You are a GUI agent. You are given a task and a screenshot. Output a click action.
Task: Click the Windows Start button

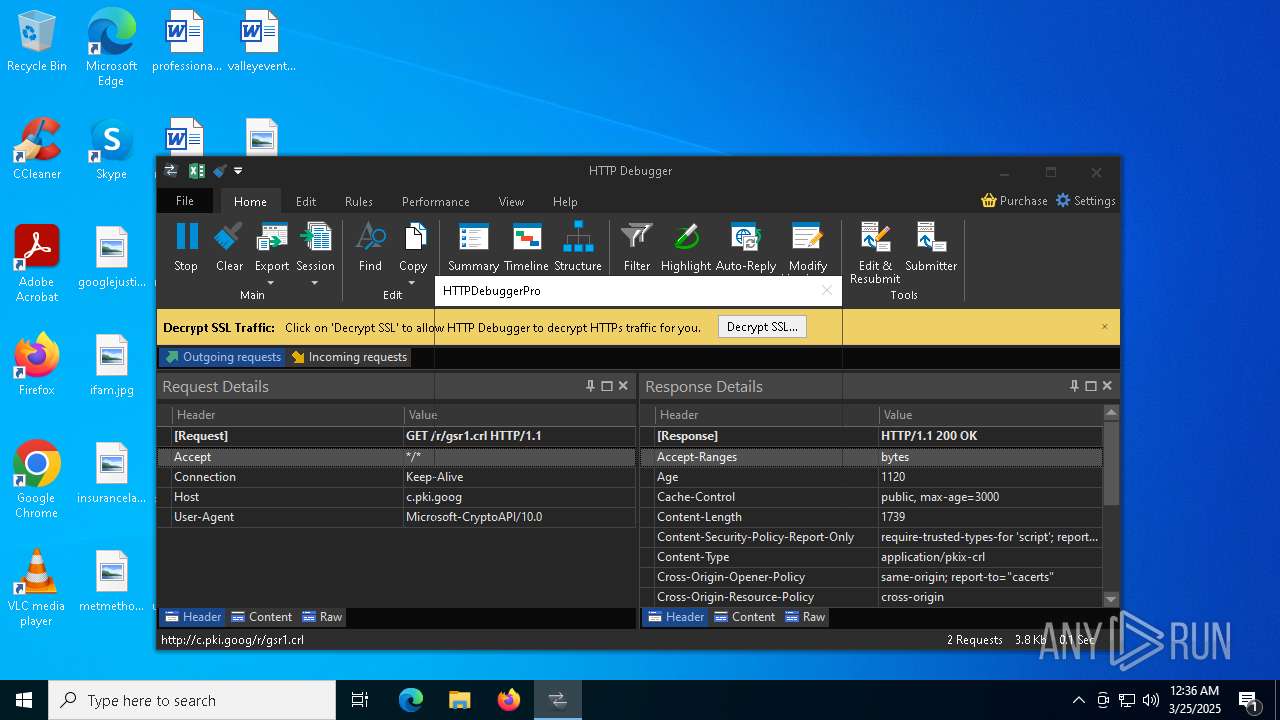(x=24, y=700)
